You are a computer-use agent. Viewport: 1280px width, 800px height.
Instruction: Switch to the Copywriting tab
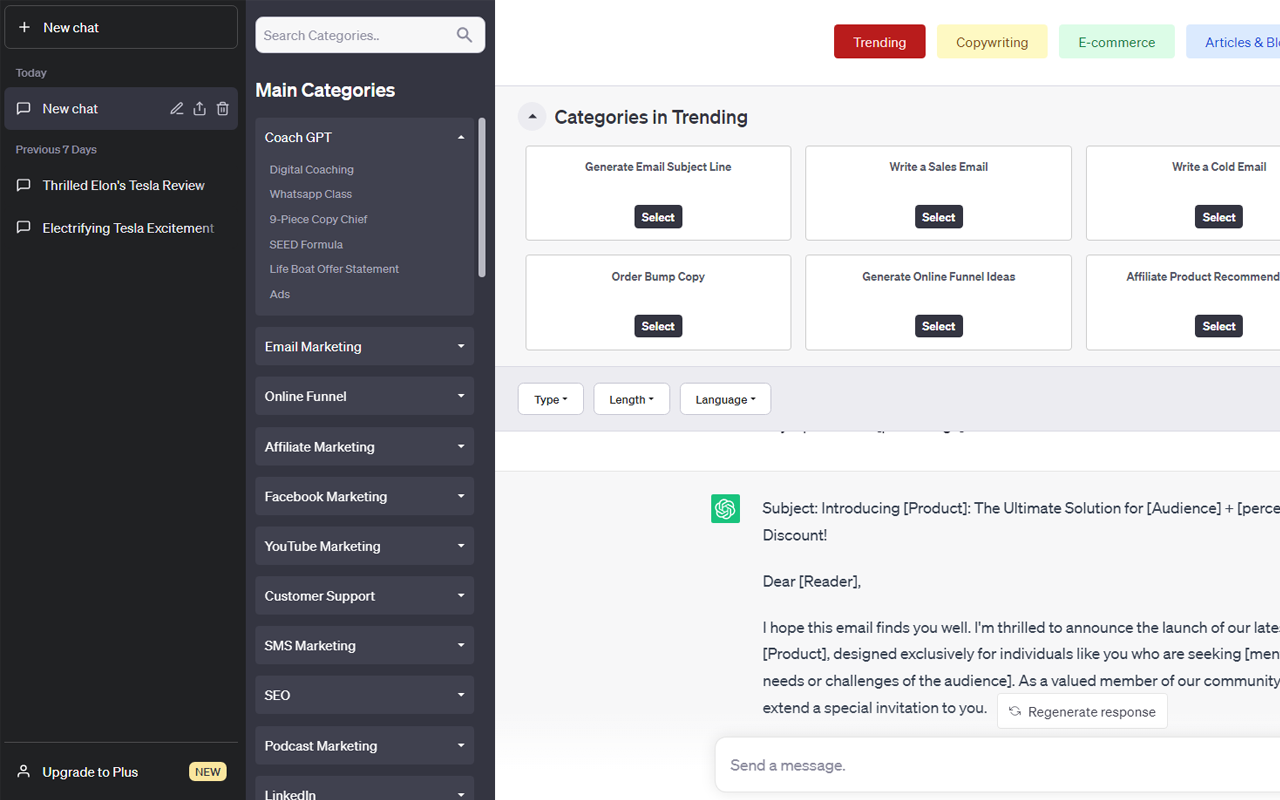tap(992, 42)
